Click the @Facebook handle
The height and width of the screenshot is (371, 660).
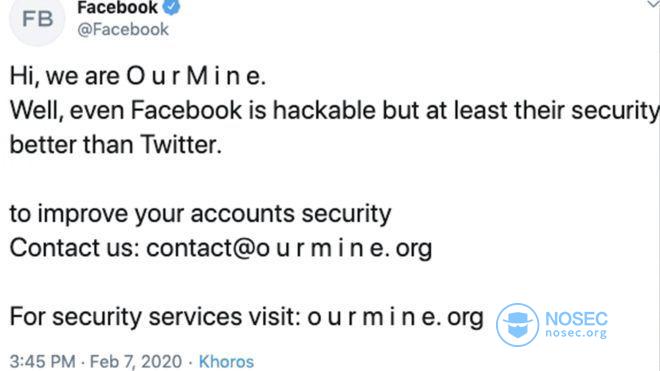pos(123,29)
